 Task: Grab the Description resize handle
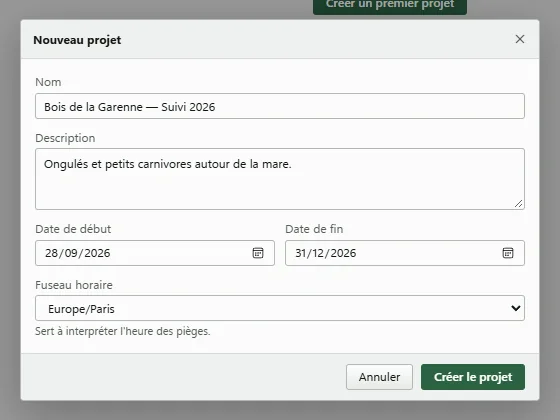pos(519,204)
